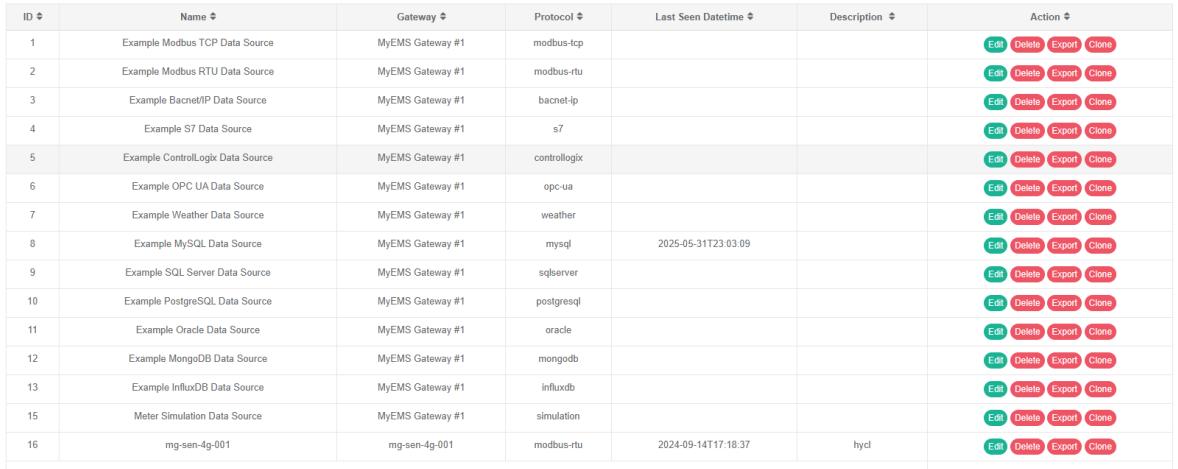Export Example Bacnet/IP Data Source
The image size is (1178, 469).
pyautogui.click(x=1062, y=101)
